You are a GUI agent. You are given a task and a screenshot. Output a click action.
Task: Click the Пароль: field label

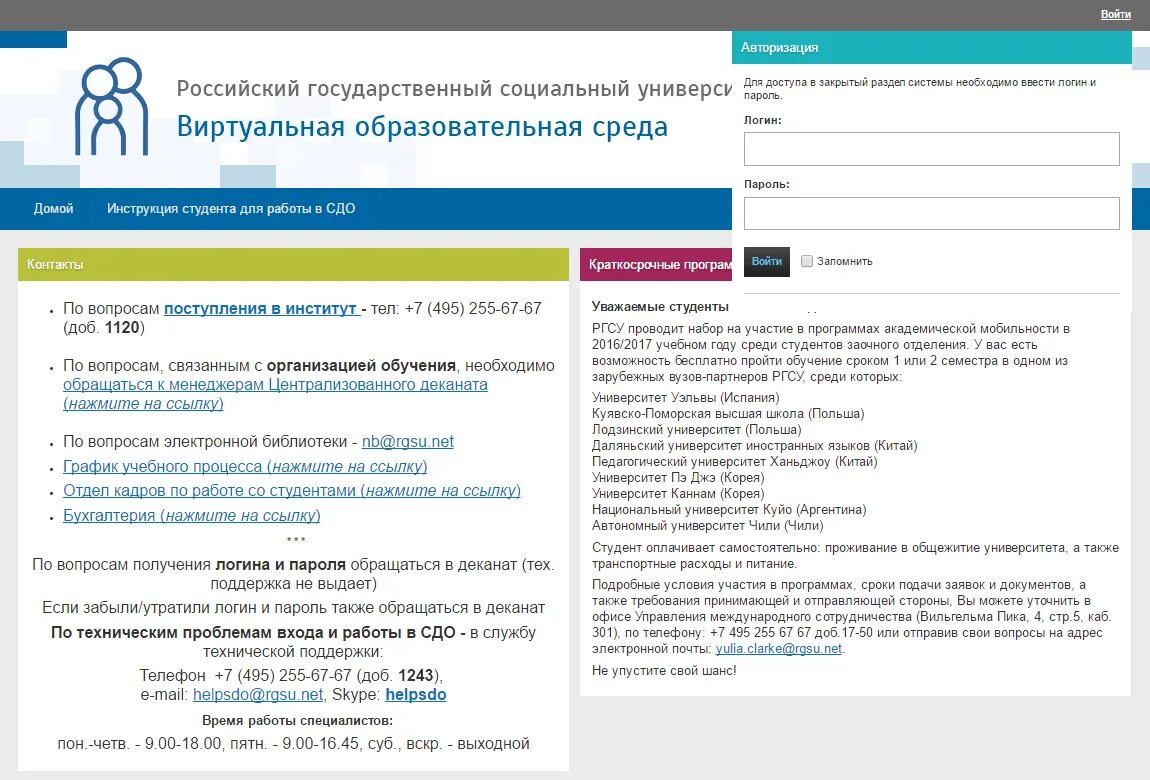pos(766,185)
